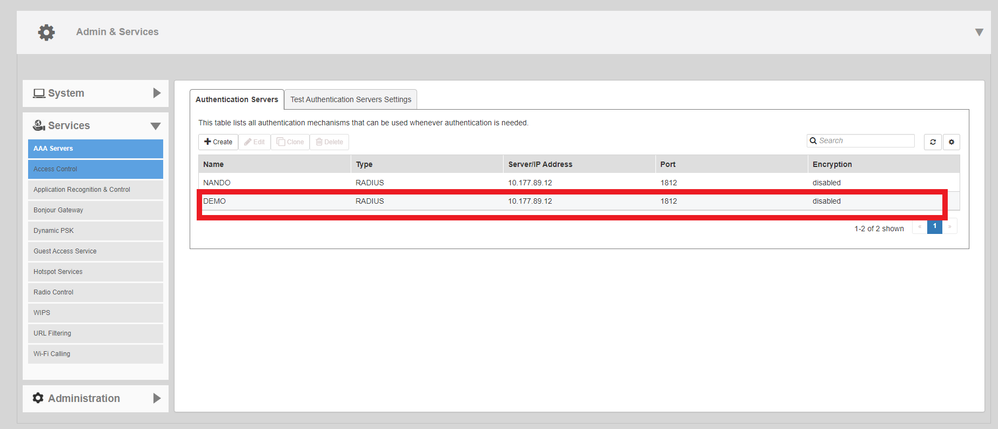Open Hotspot Services menu item
The height and width of the screenshot is (429, 998).
point(95,271)
